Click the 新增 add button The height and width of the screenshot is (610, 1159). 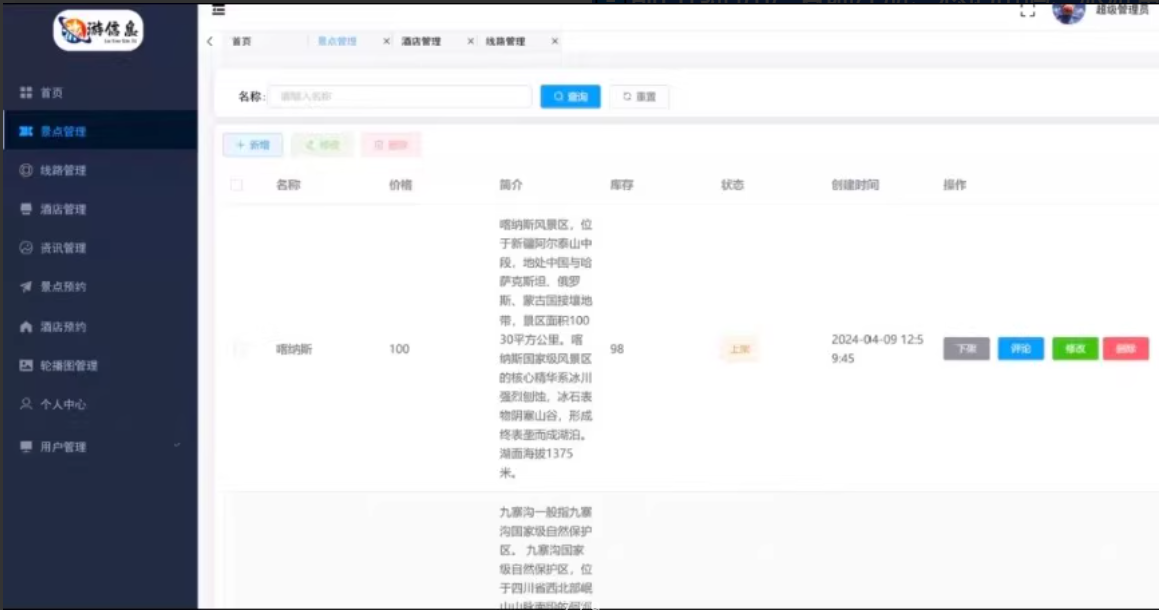tap(253, 145)
